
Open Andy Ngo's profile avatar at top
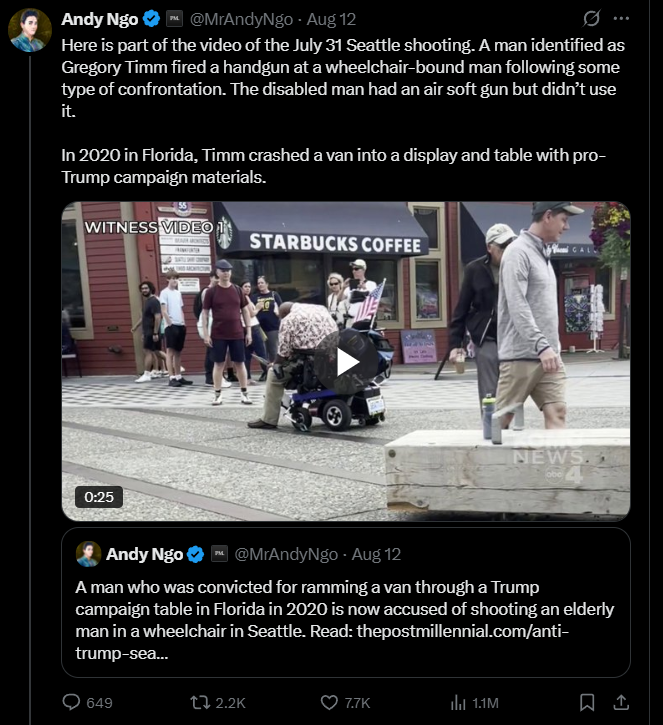[30, 30]
